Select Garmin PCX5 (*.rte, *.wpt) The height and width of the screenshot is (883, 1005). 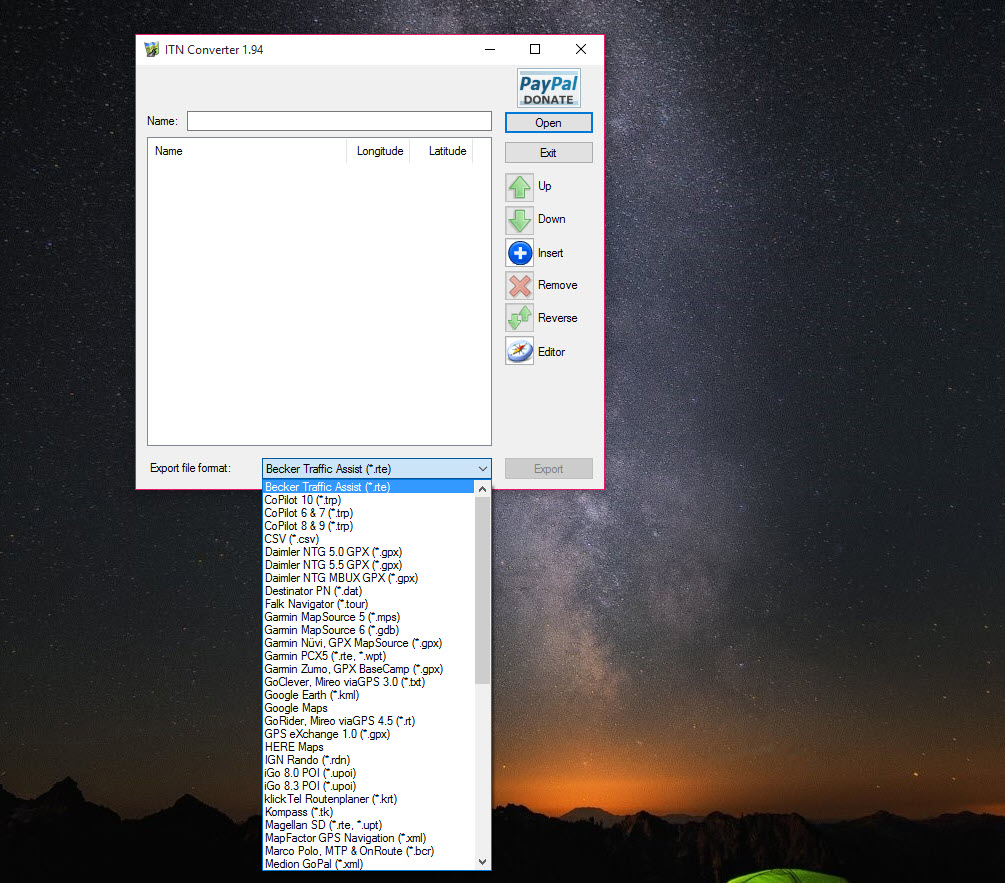(369, 656)
